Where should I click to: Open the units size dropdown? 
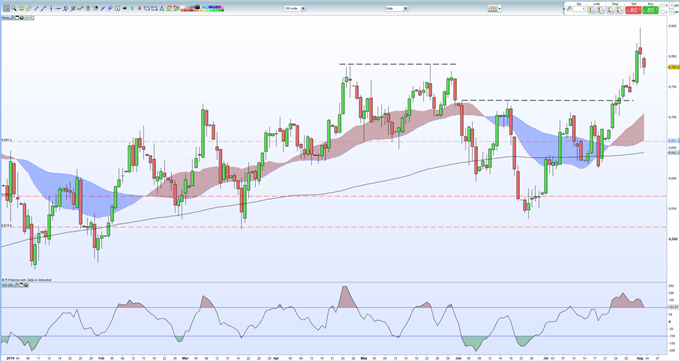295,8
